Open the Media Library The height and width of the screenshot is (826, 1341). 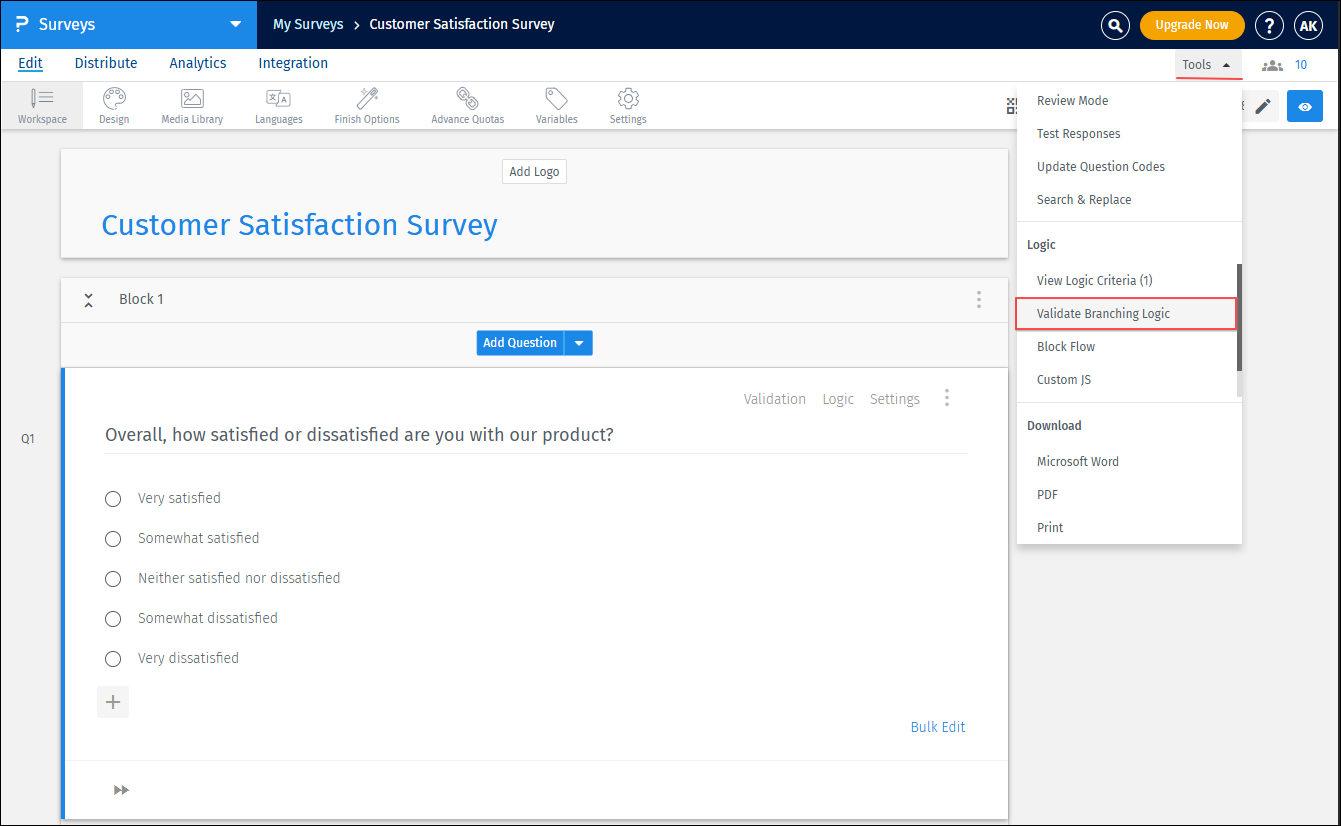coord(191,105)
